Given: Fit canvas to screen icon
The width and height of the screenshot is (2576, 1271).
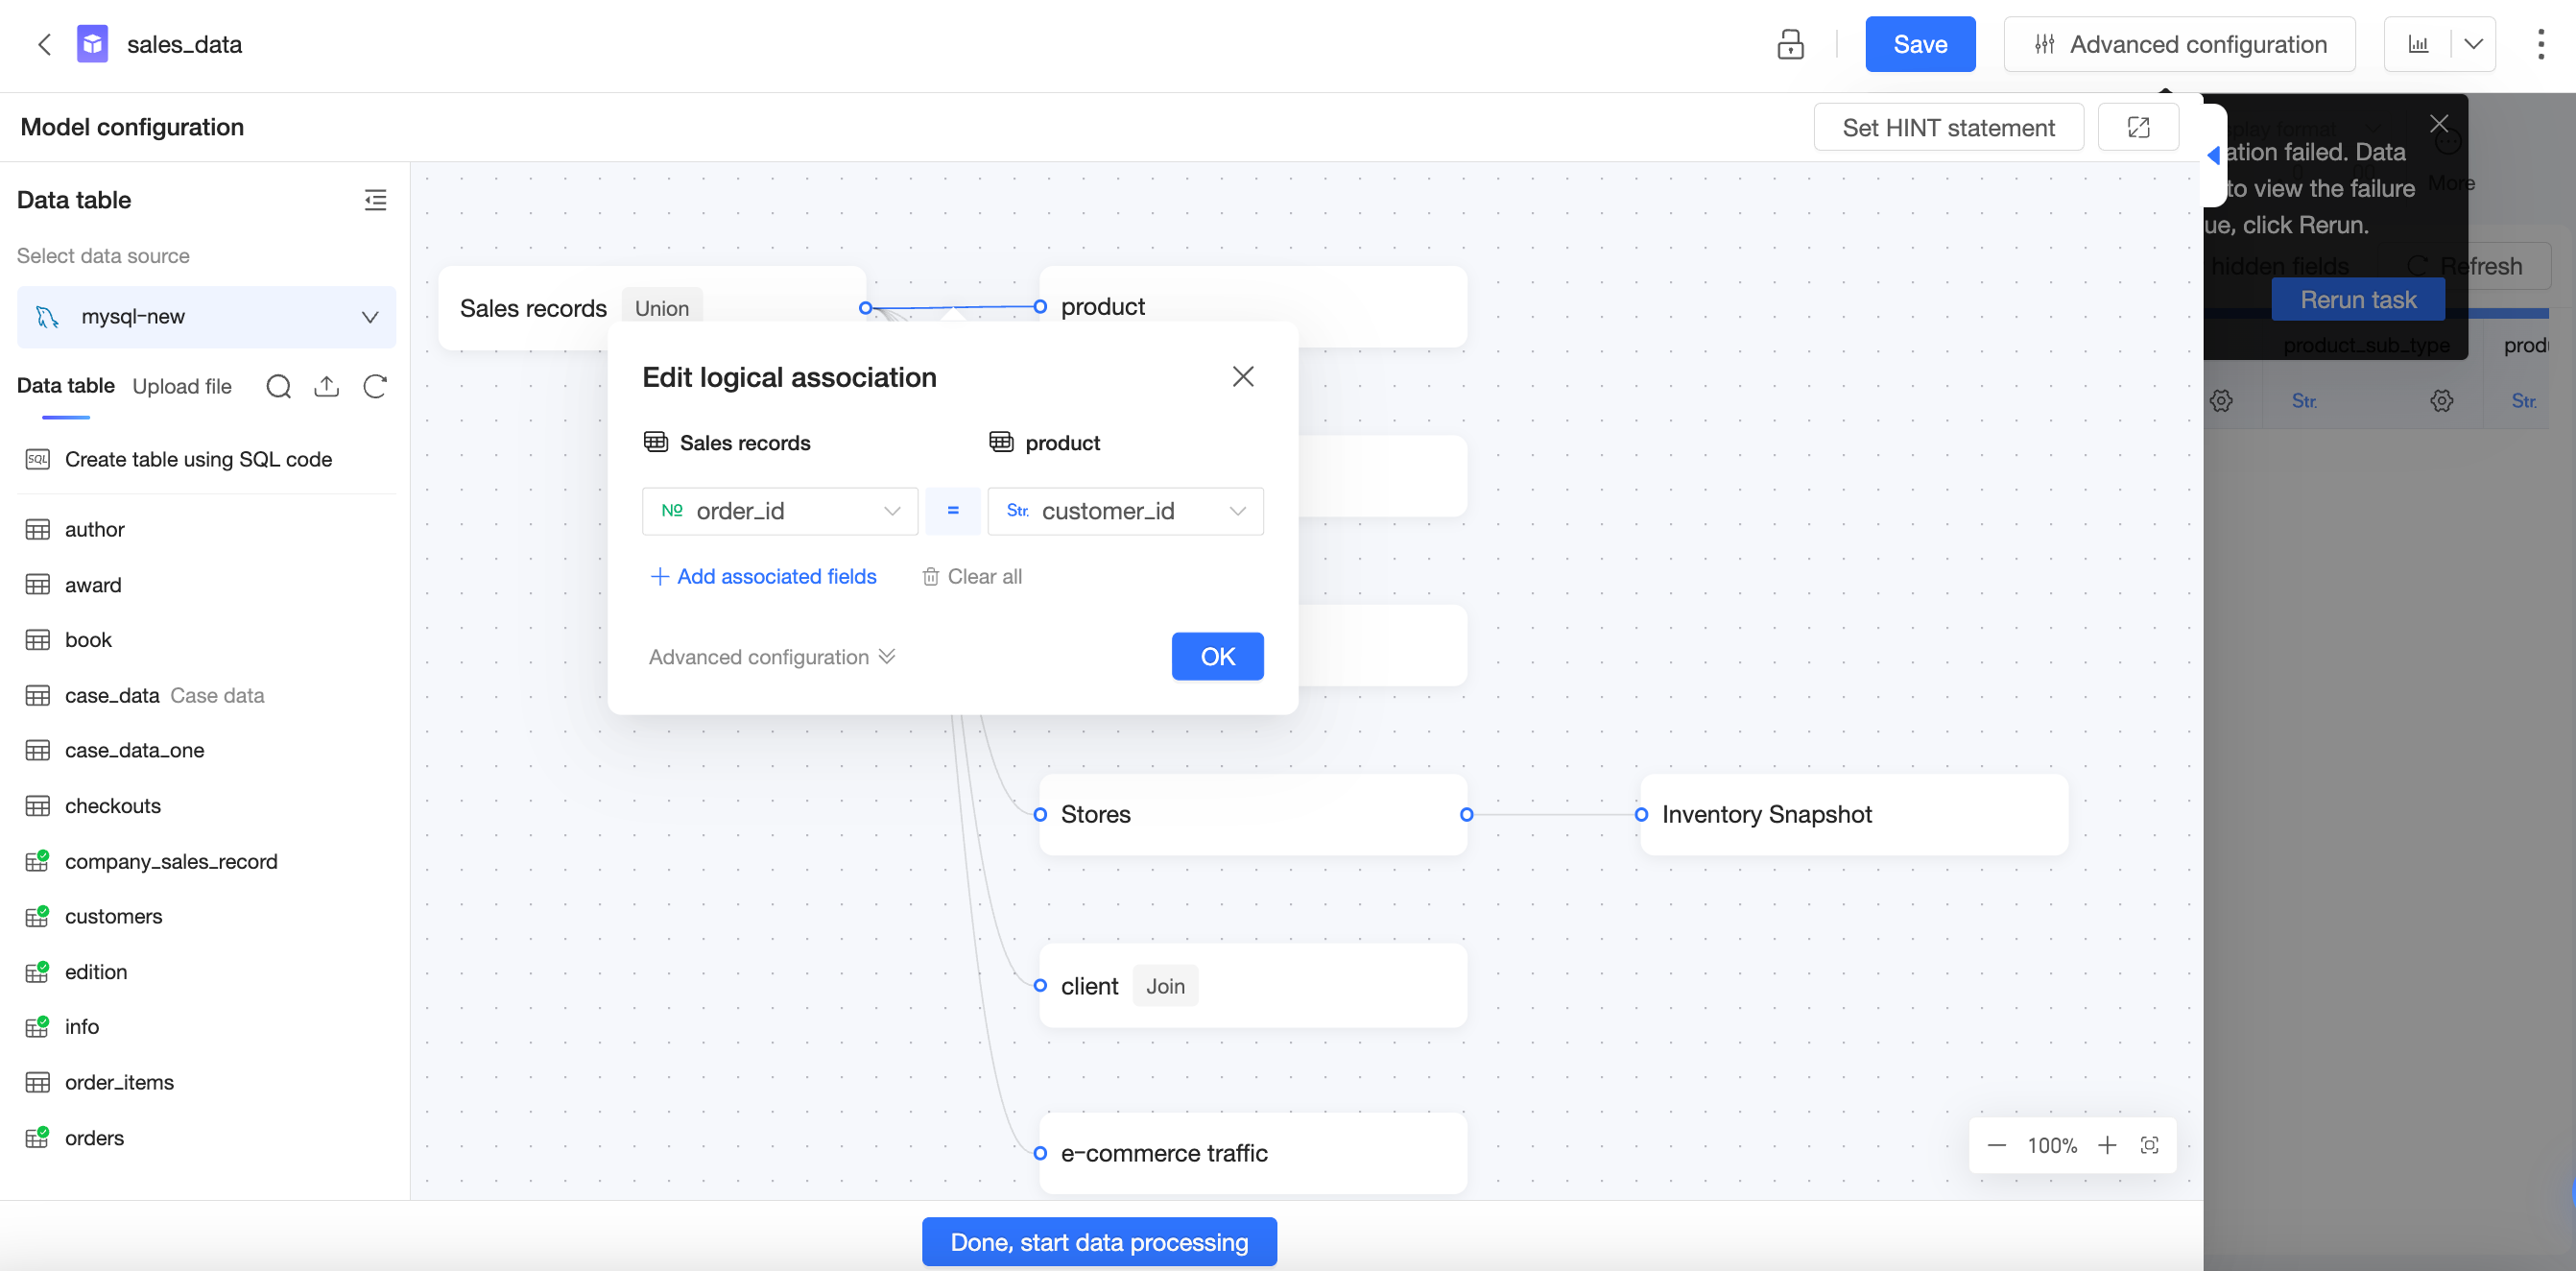Looking at the screenshot, I should (x=2150, y=1145).
